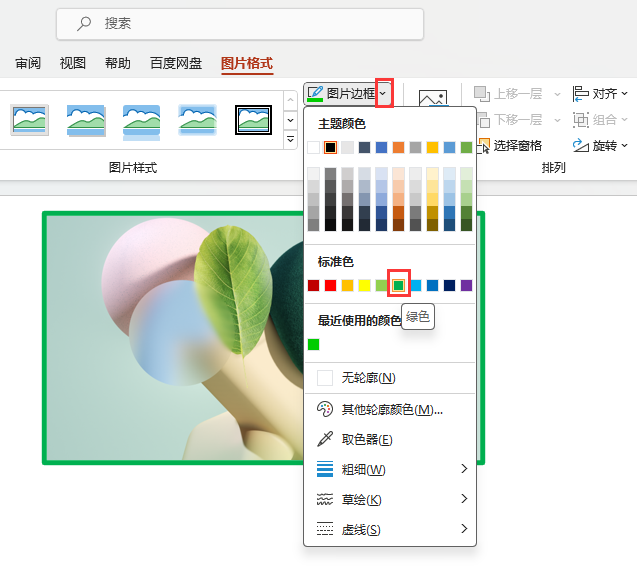
Task: Pick the orange theme color swatch
Action: point(399,147)
